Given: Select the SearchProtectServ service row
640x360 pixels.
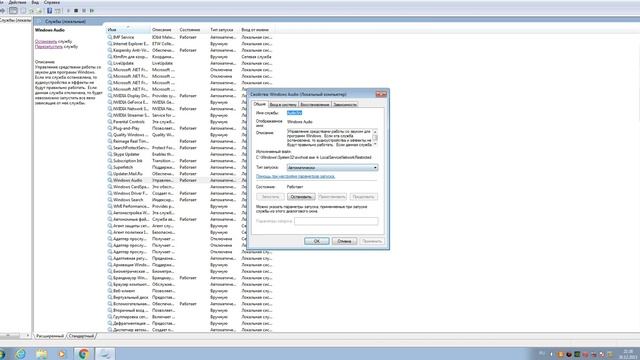Looking at the screenshot, I should point(176,148).
